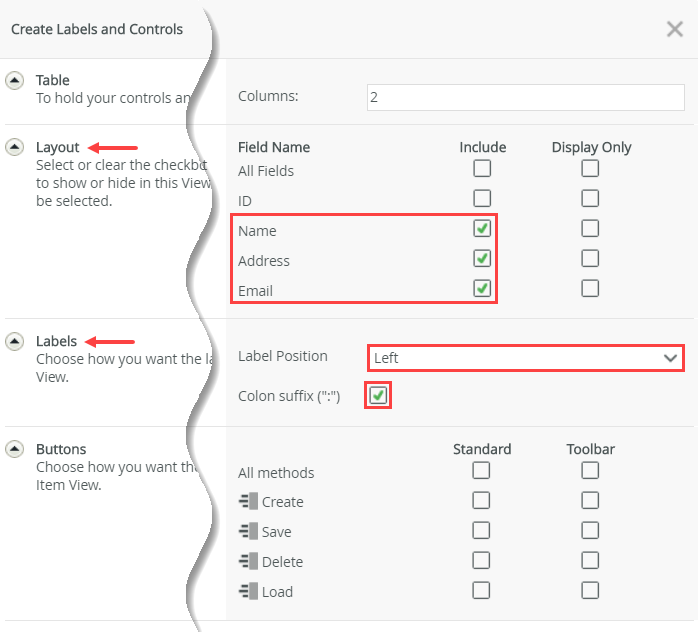Check Toolbar for the Save method

pos(590,530)
